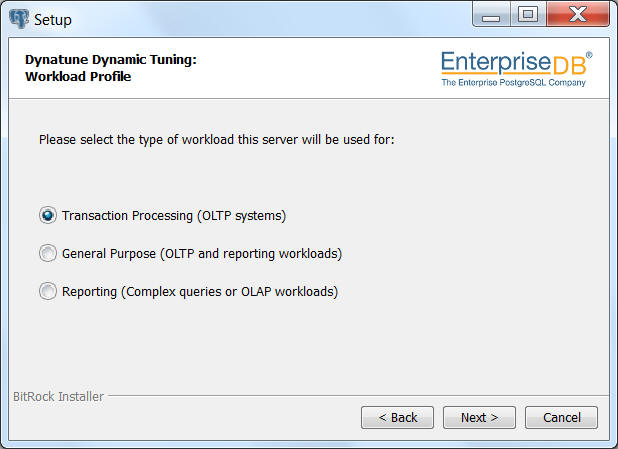Select Reporting radio button
This screenshot has width=618, height=449.
click(48, 291)
